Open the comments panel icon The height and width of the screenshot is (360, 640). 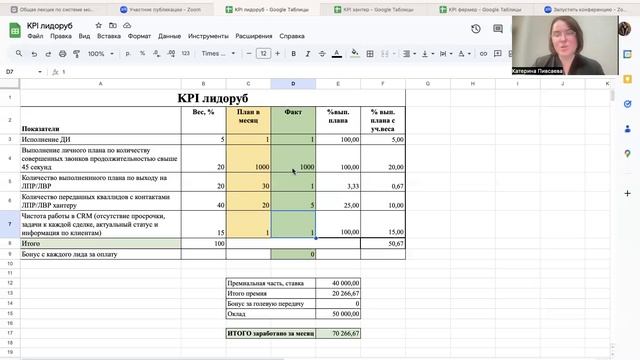pyautogui.click(x=498, y=29)
